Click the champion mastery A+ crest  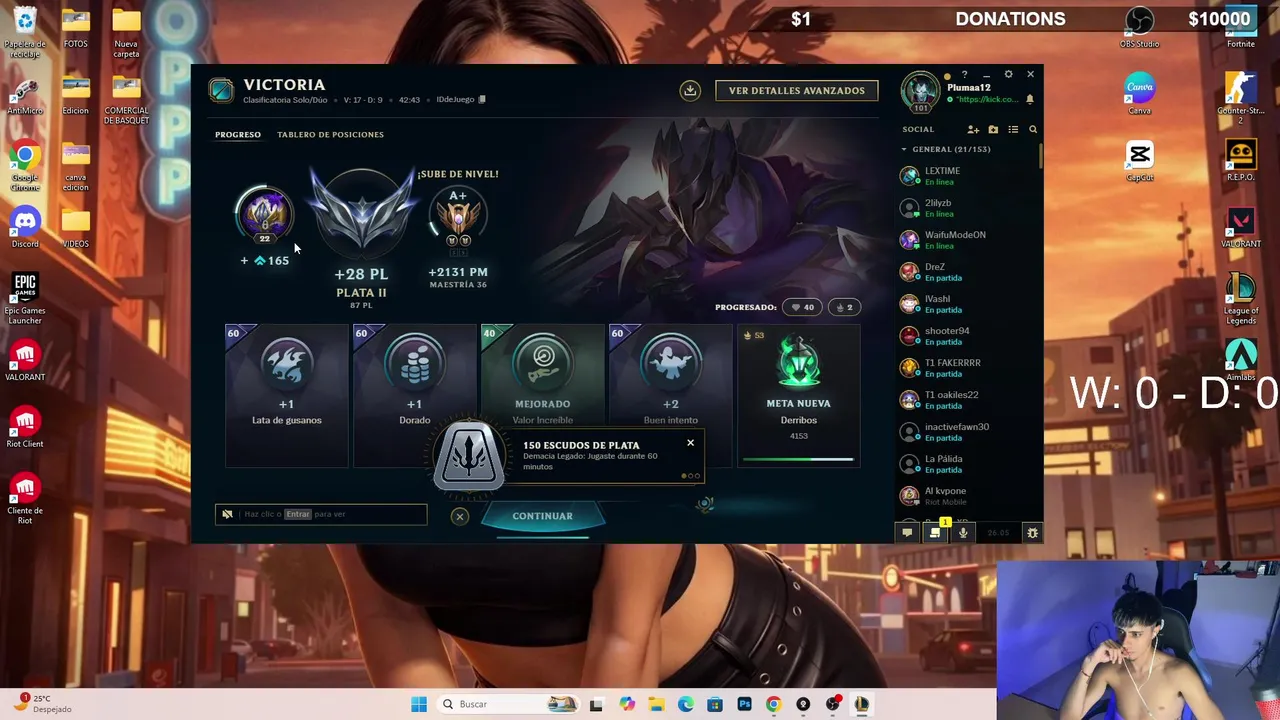click(458, 218)
